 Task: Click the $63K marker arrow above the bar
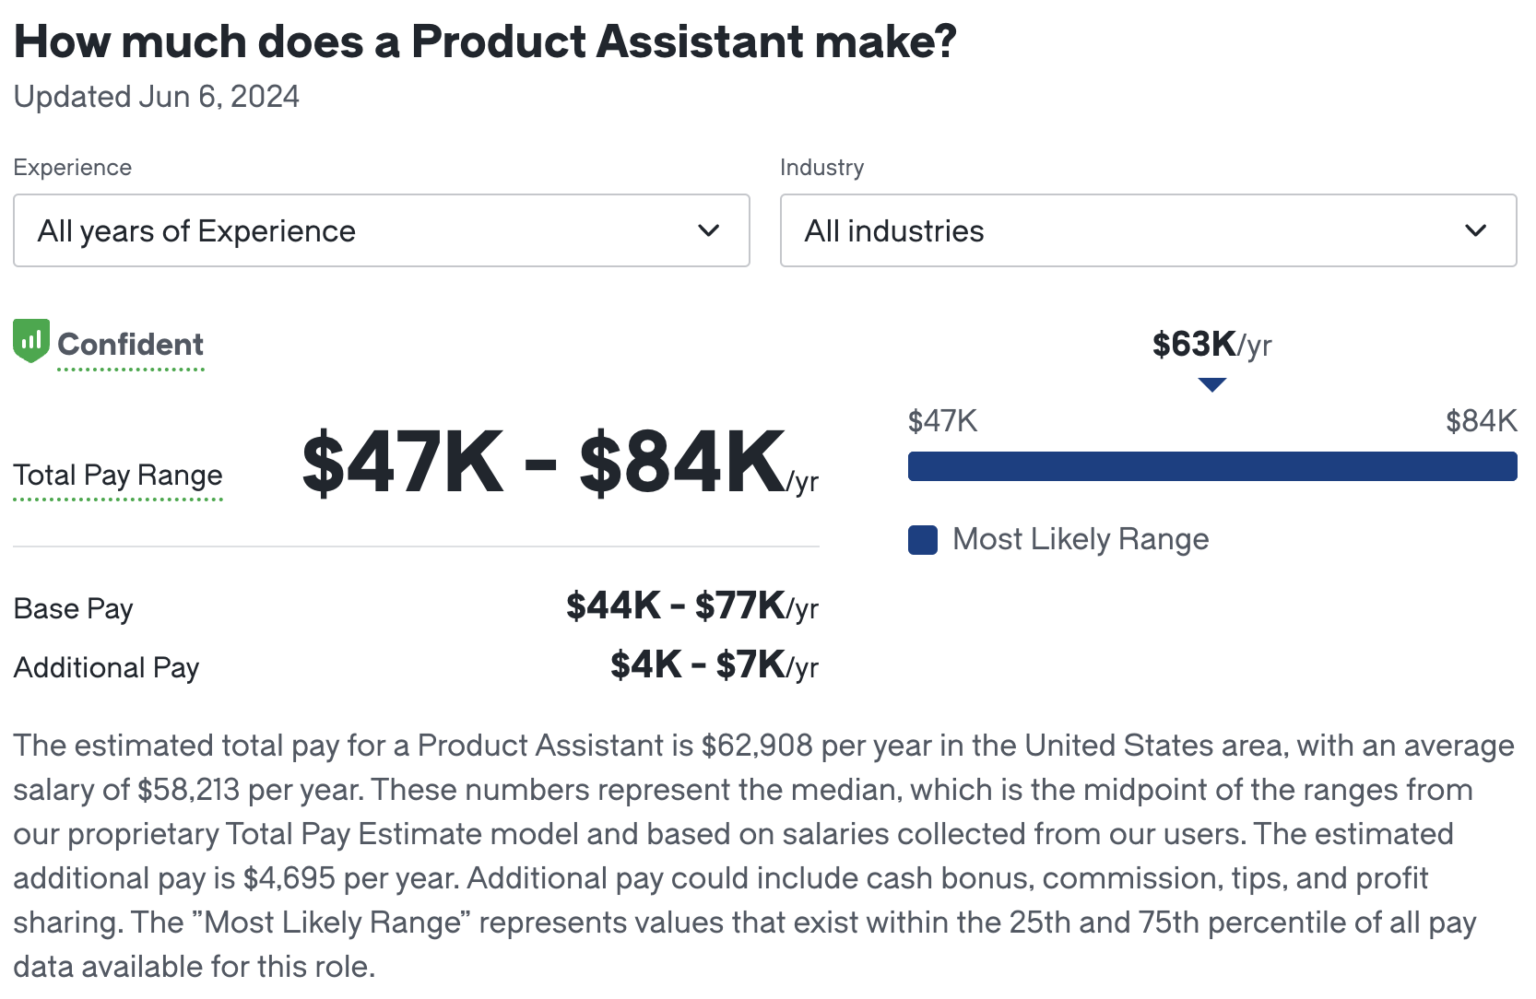click(x=1213, y=384)
